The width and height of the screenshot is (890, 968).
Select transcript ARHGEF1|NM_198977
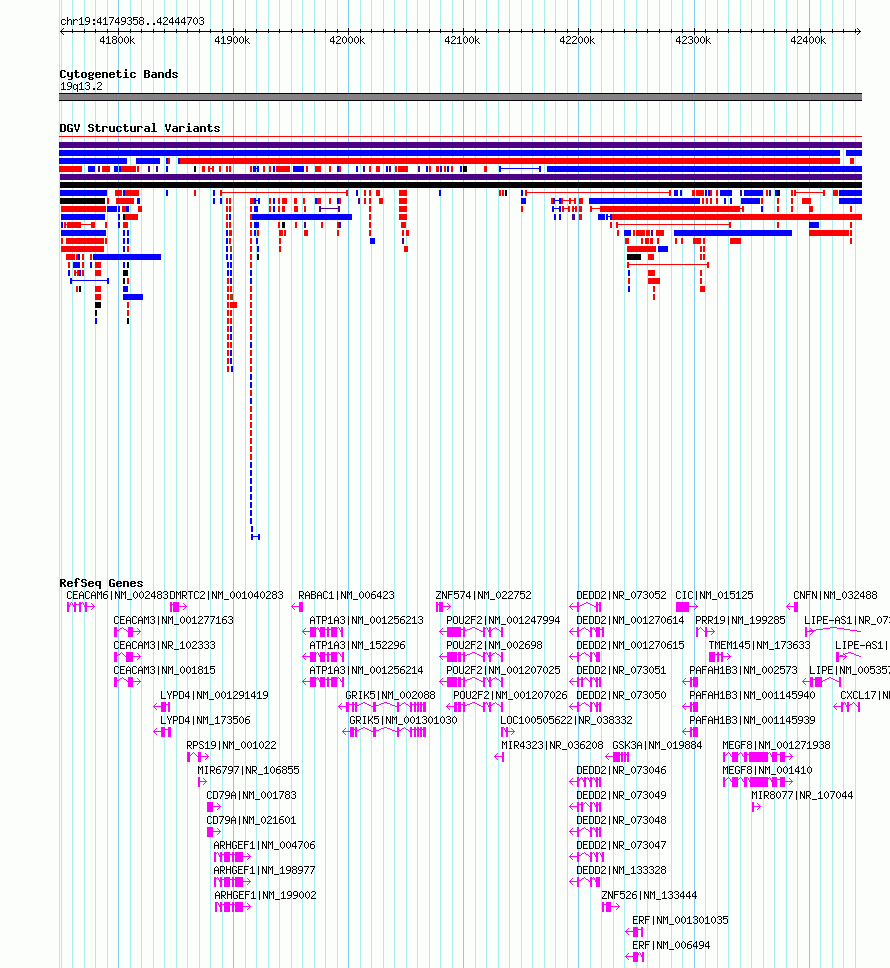tap(265, 870)
